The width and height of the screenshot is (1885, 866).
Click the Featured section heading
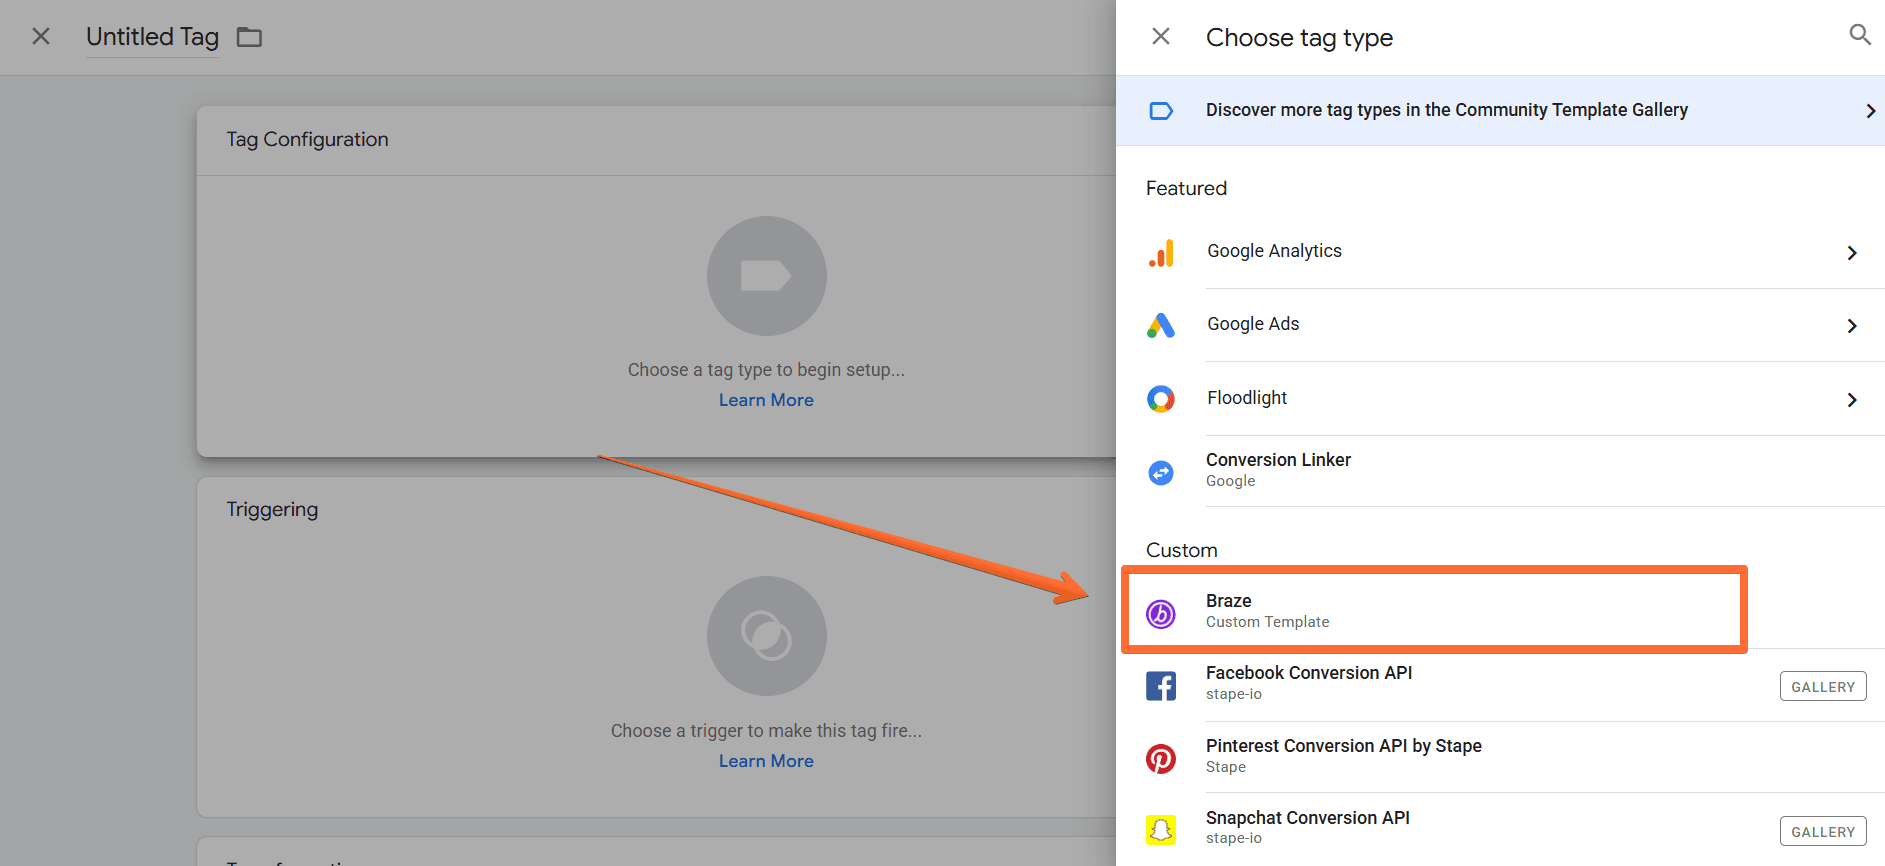1186,188
